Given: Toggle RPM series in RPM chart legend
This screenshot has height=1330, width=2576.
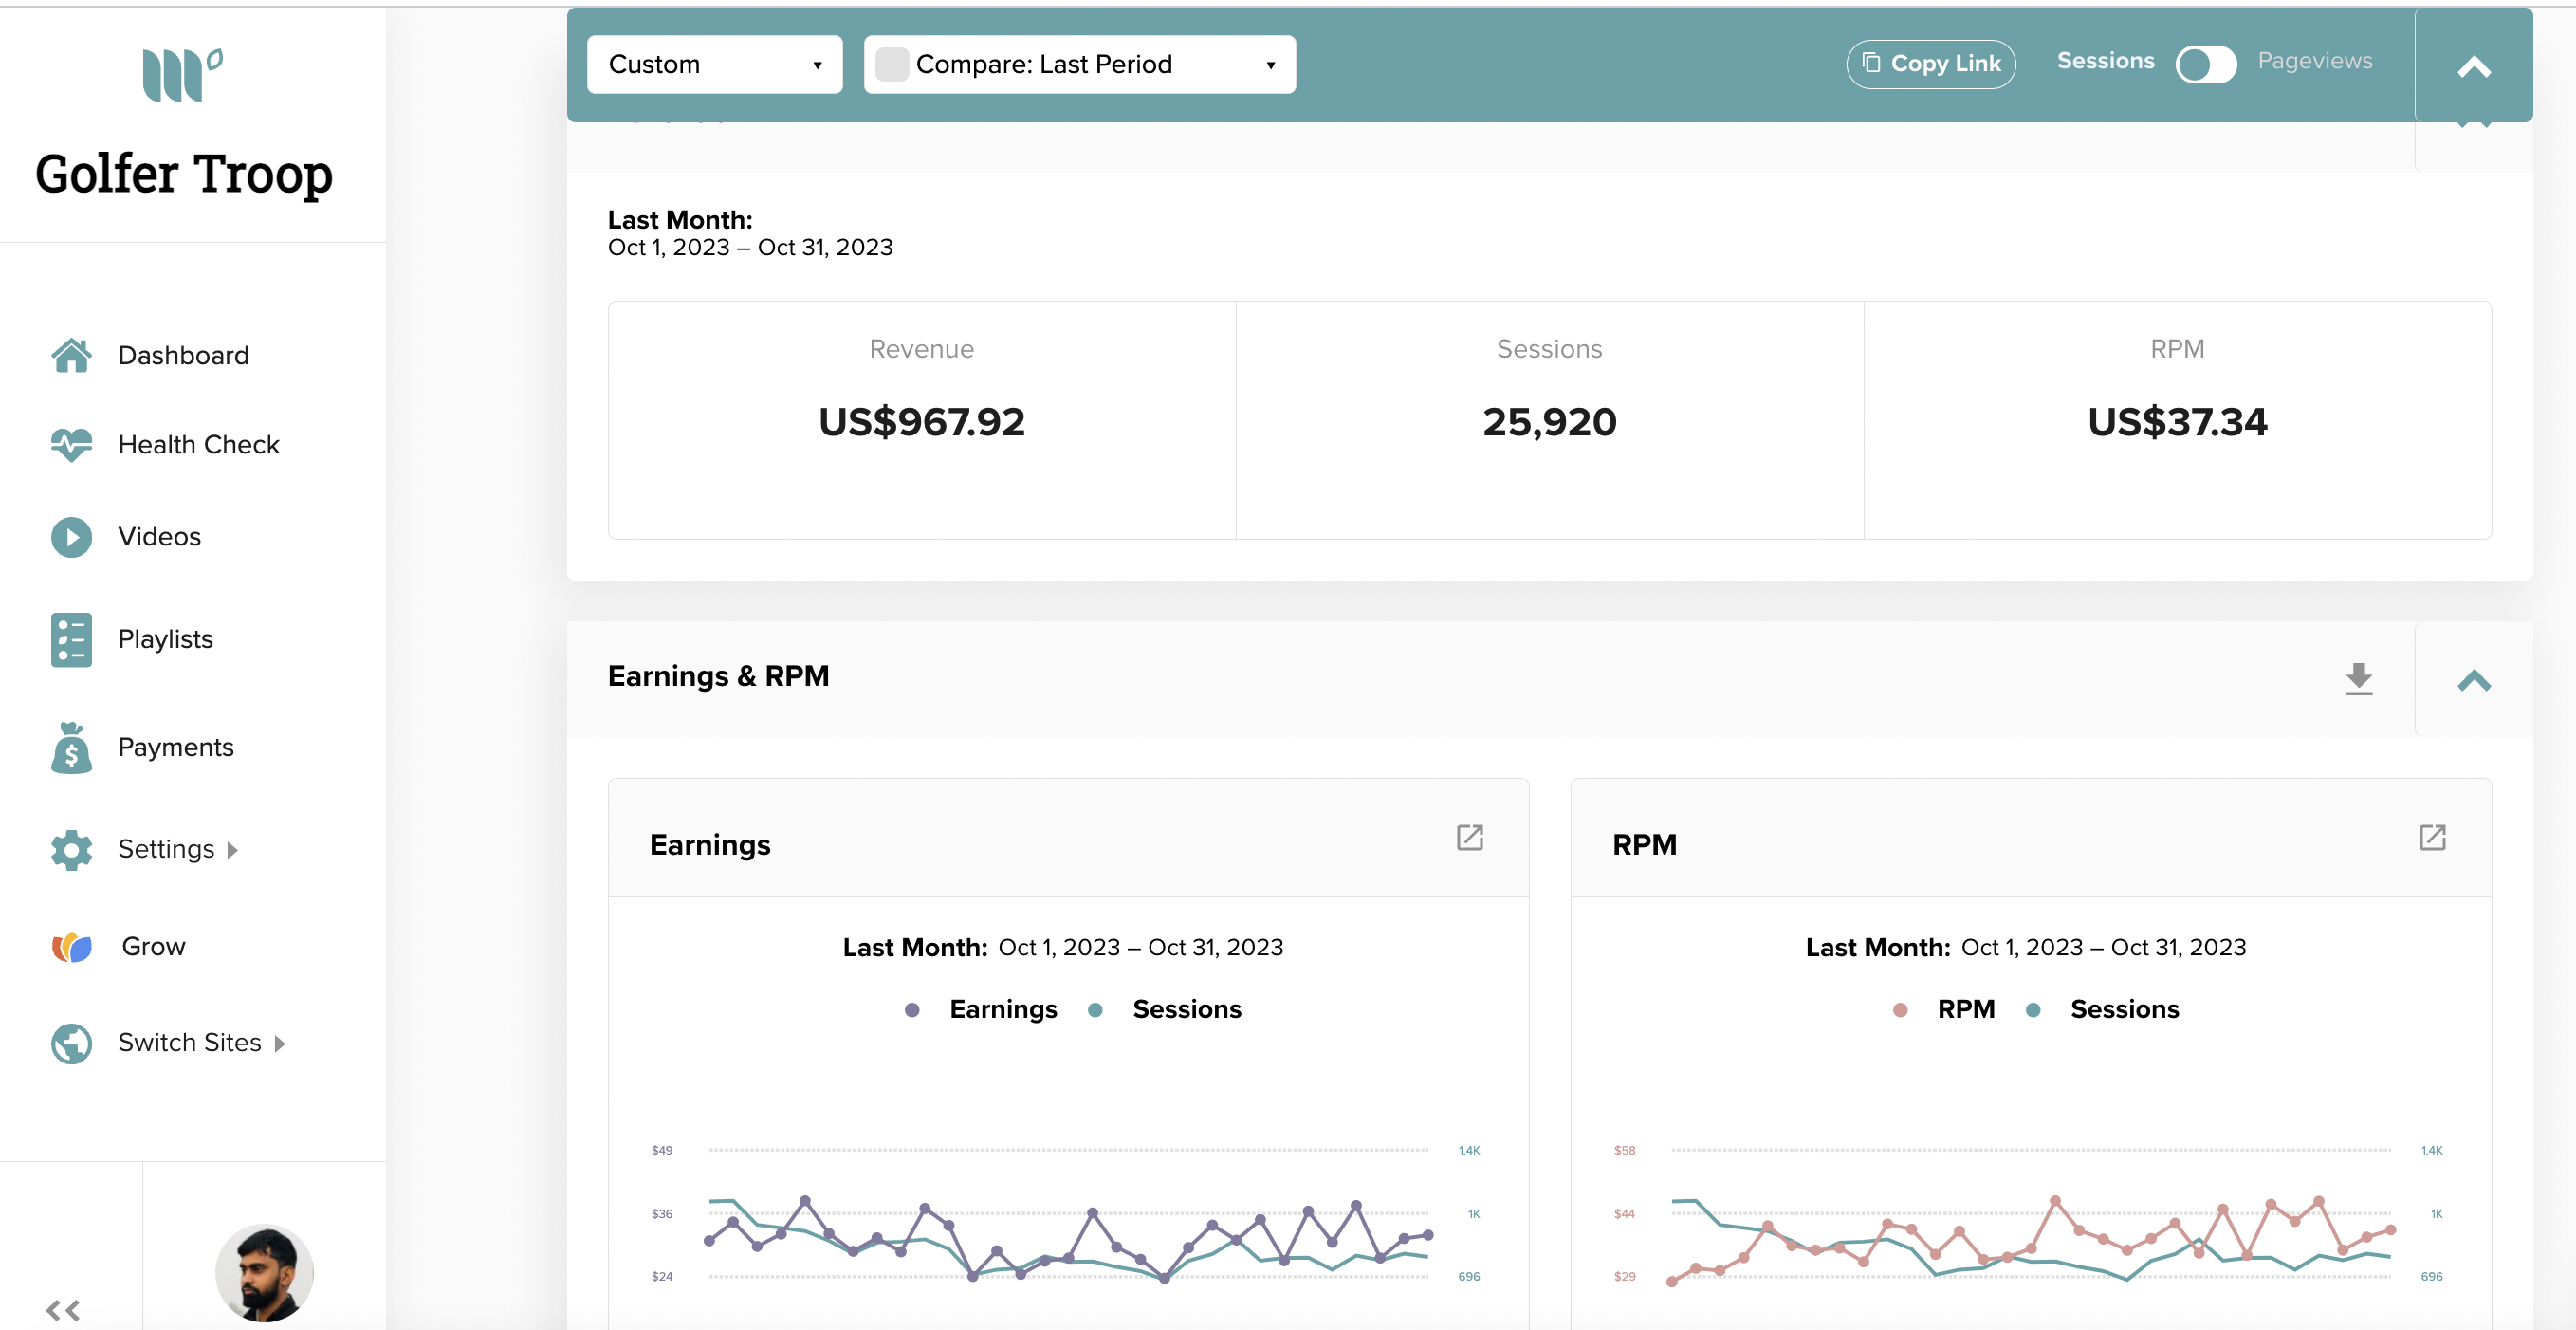Looking at the screenshot, I should 1943,1009.
